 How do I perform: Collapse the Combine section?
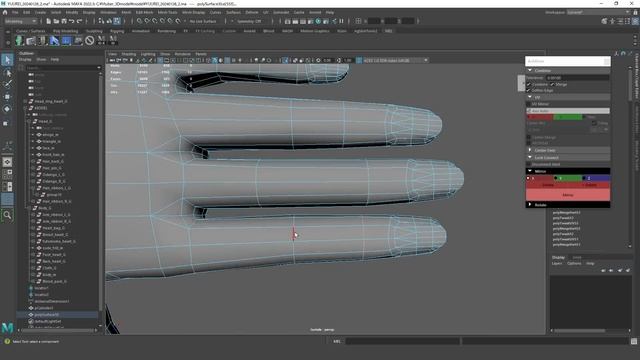pos(530,71)
